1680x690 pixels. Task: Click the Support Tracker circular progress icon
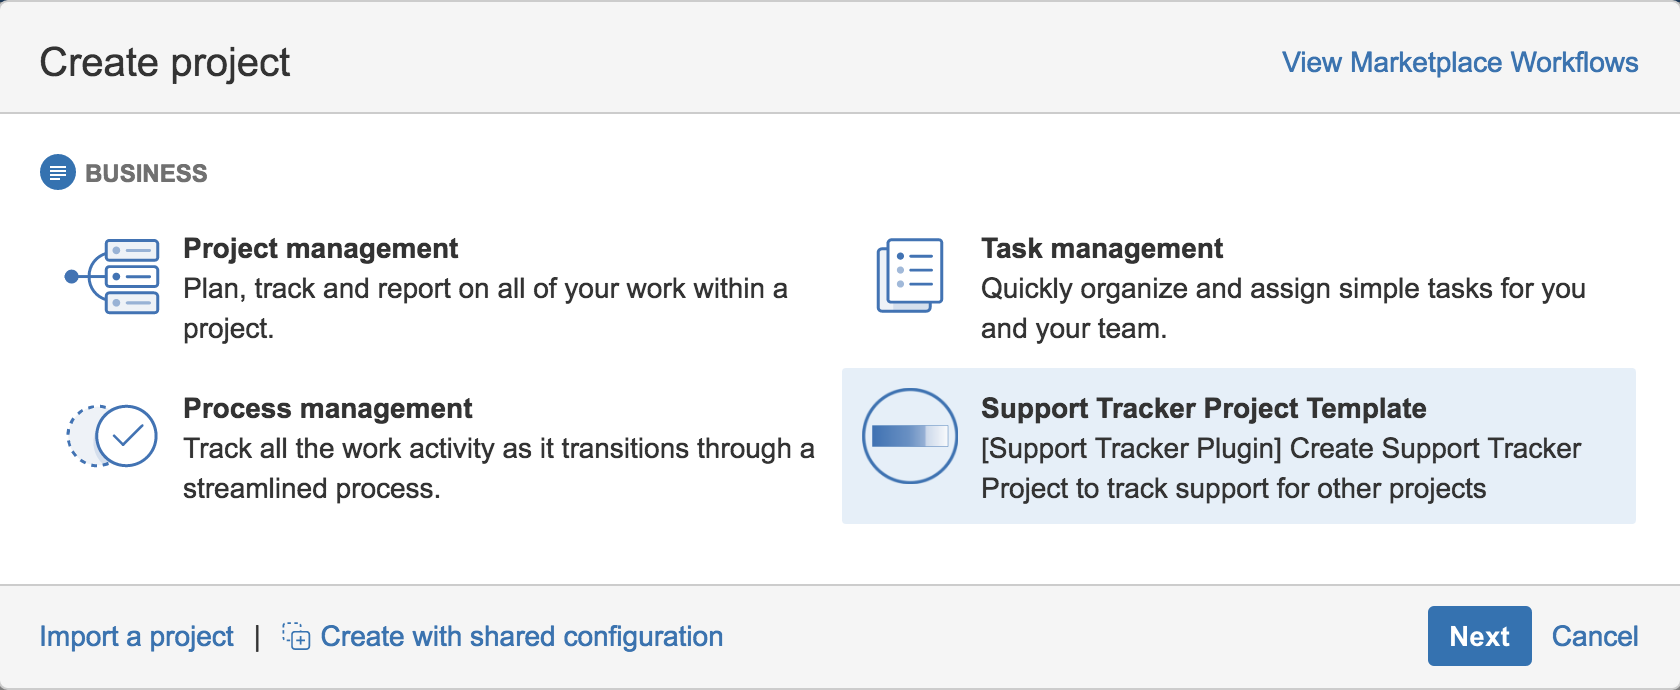(910, 436)
